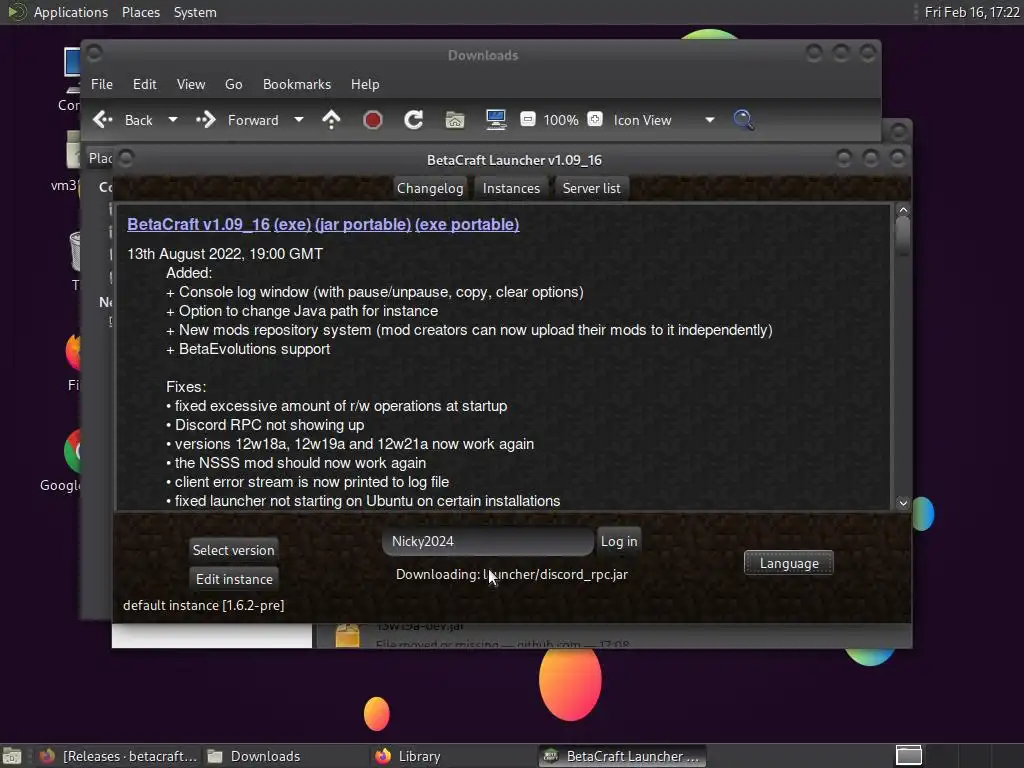Click the Search magnifier icon
This screenshot has height=768, width=1024.
(743, 120)
